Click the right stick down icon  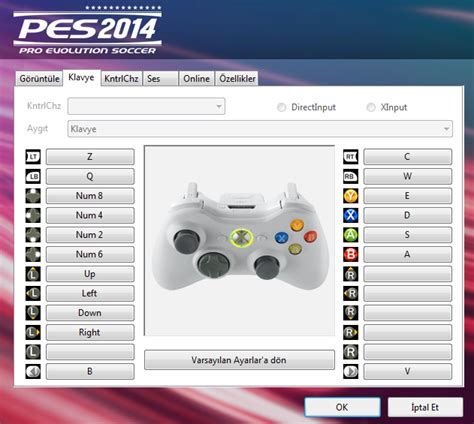click(351, 313)
